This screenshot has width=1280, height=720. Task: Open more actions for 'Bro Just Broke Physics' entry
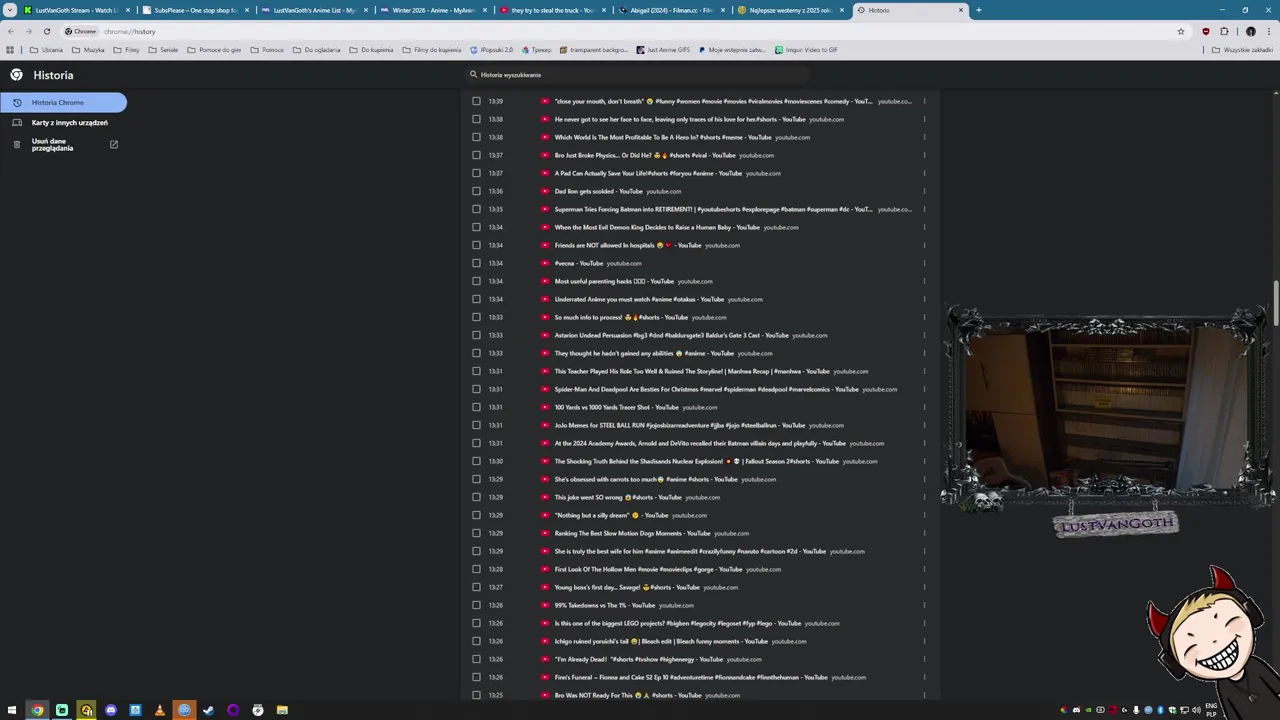[x=924, y=155]
